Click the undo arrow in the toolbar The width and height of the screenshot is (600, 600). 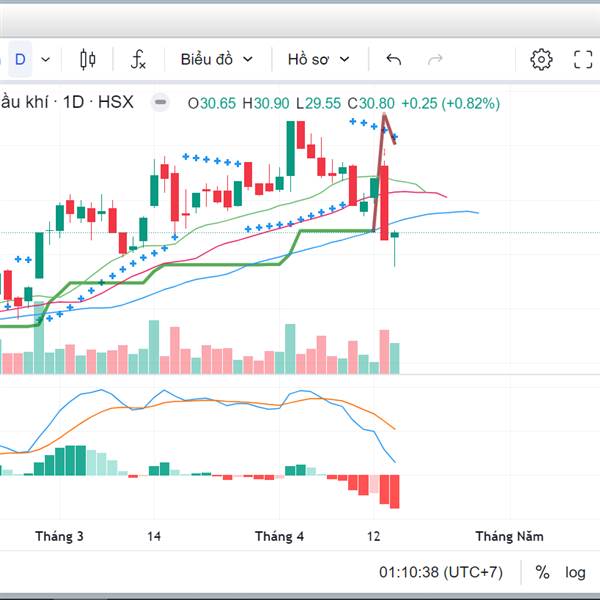[393, 60]
